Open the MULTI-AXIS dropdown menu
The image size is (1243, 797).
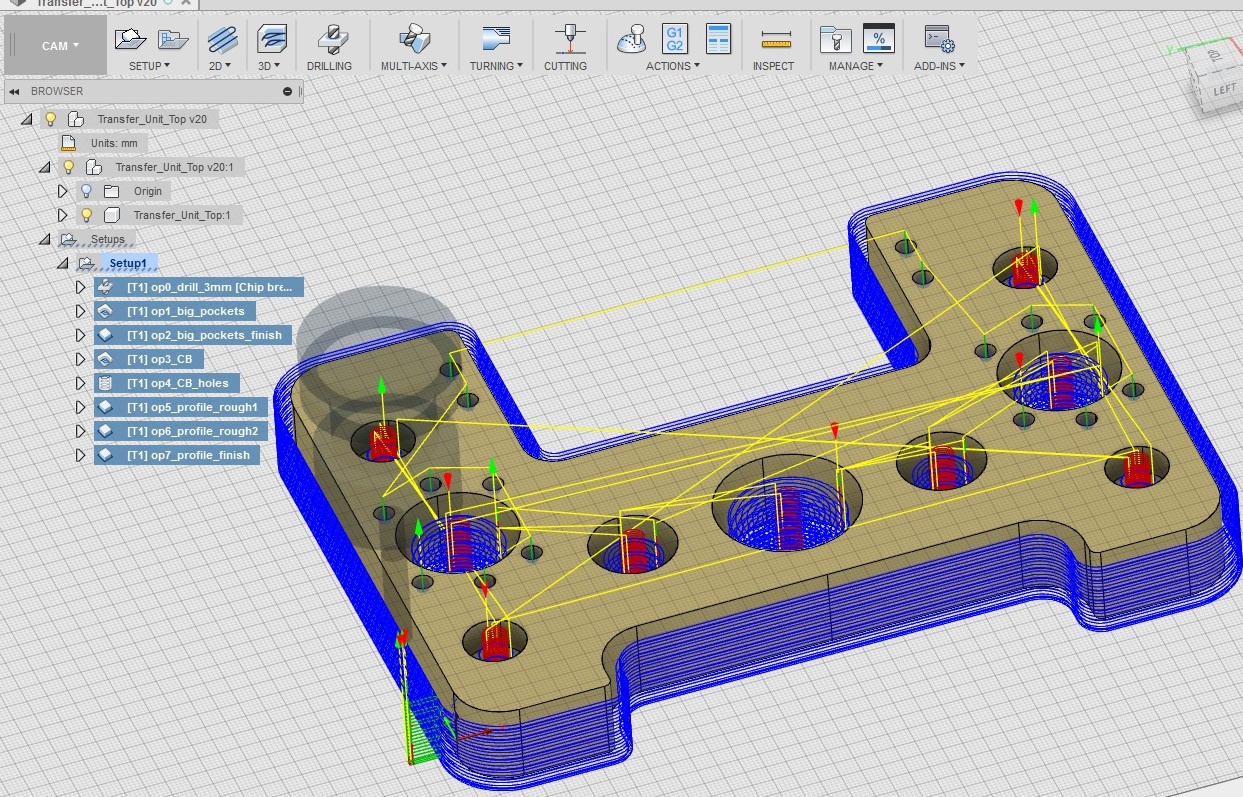click(x=415, y=66)
